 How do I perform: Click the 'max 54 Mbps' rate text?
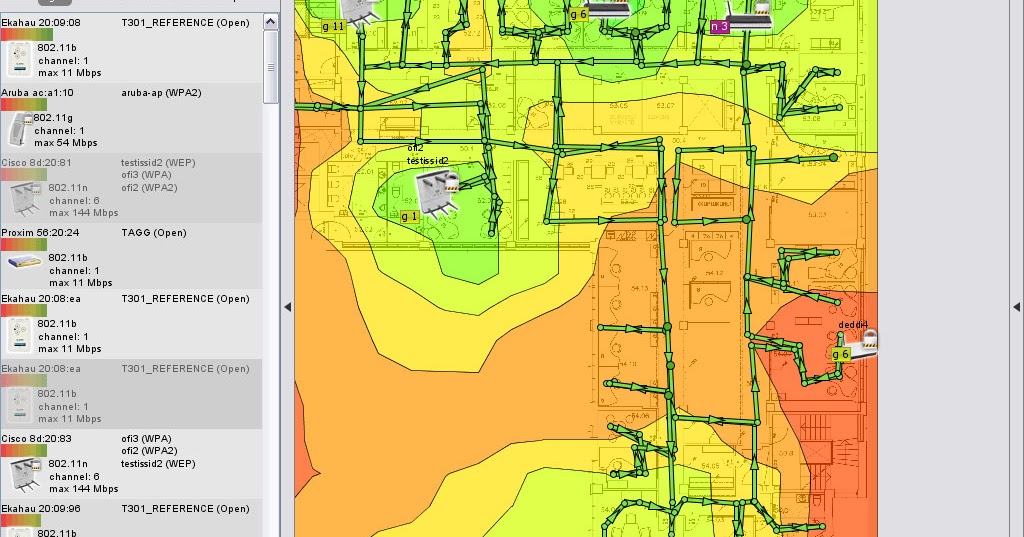[66, 142]
